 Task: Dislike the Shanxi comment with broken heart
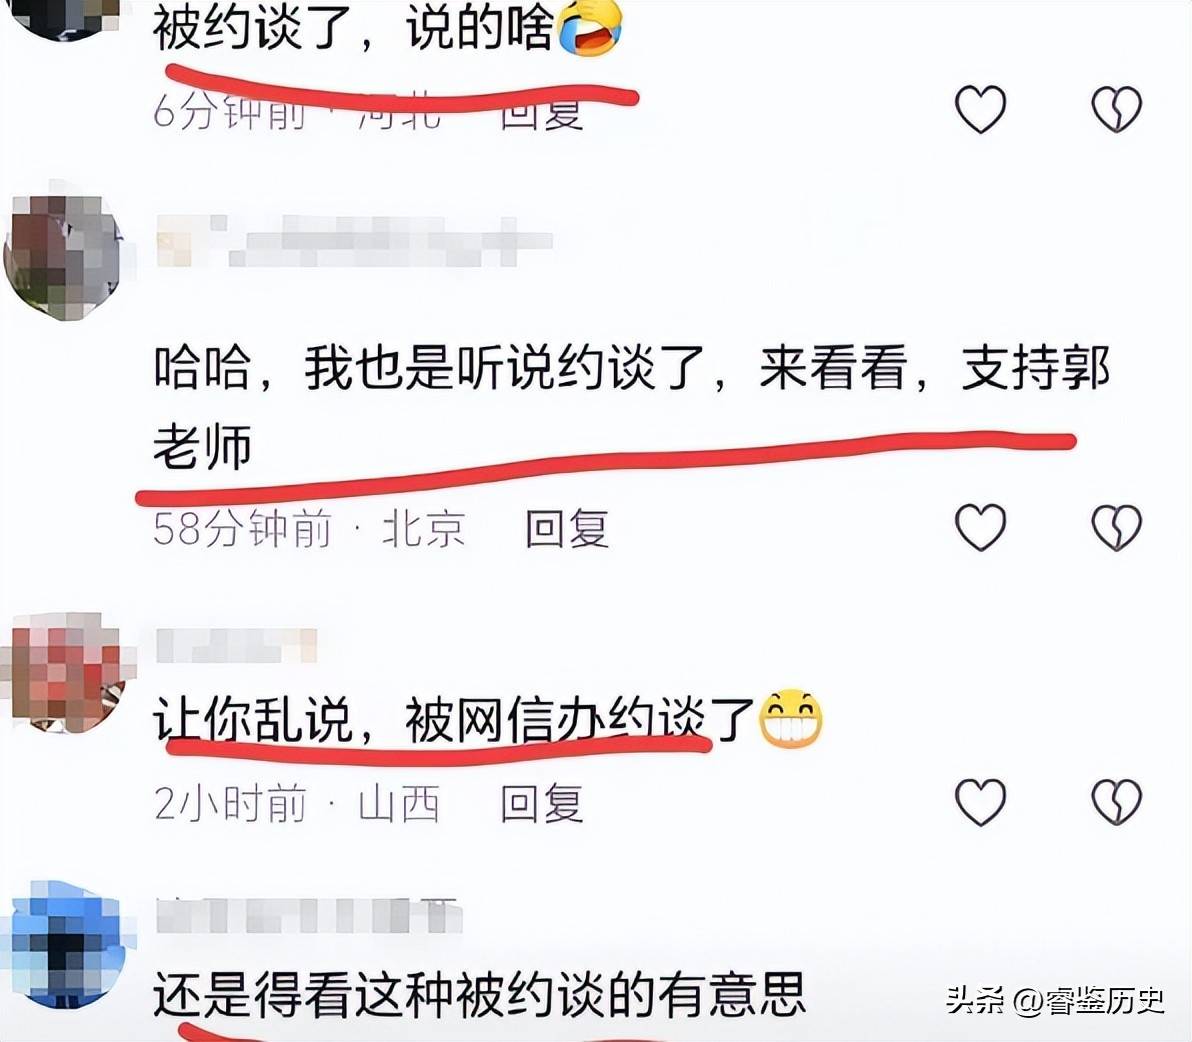(1116, 802)
